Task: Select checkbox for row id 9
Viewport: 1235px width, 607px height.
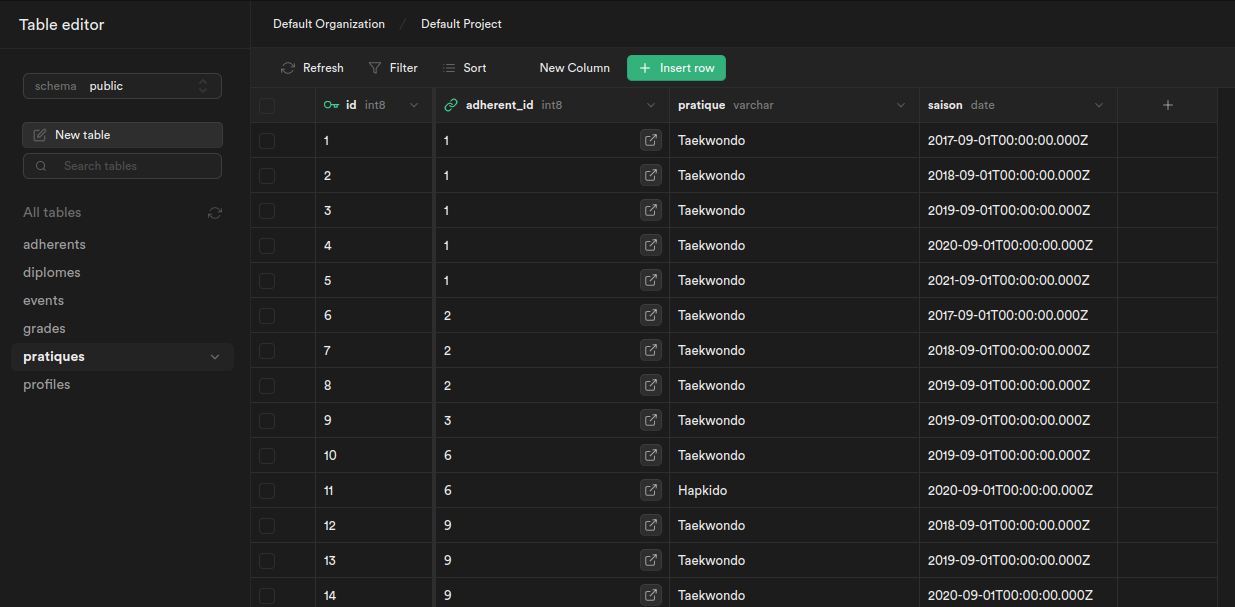Action: click(267, 421)
